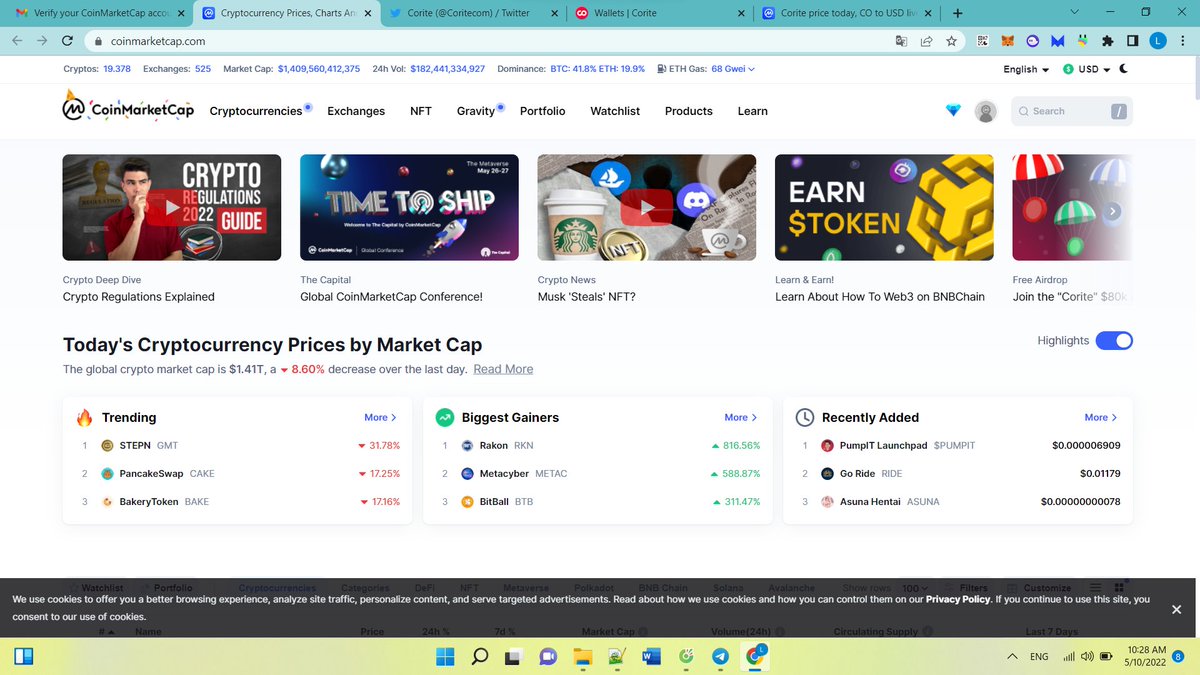
Task: Click the blue M extension icon
Action: coord(1057,41)
